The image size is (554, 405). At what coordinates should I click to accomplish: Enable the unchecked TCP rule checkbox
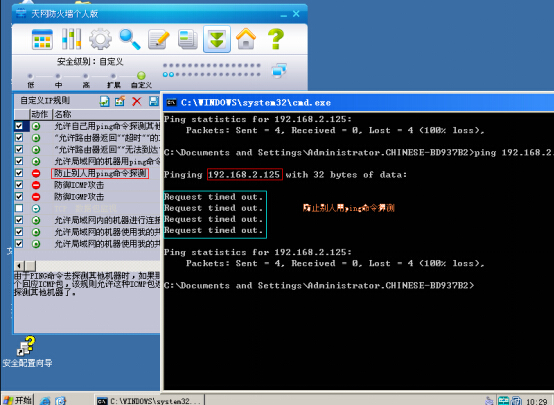click(x=19, y=209)
